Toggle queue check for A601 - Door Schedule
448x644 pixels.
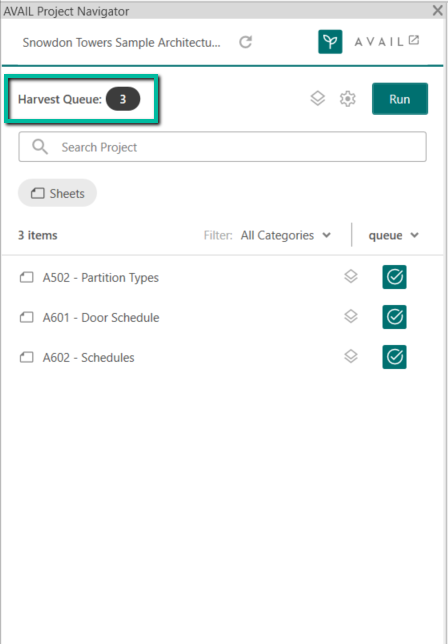click(x=395, y=317)
